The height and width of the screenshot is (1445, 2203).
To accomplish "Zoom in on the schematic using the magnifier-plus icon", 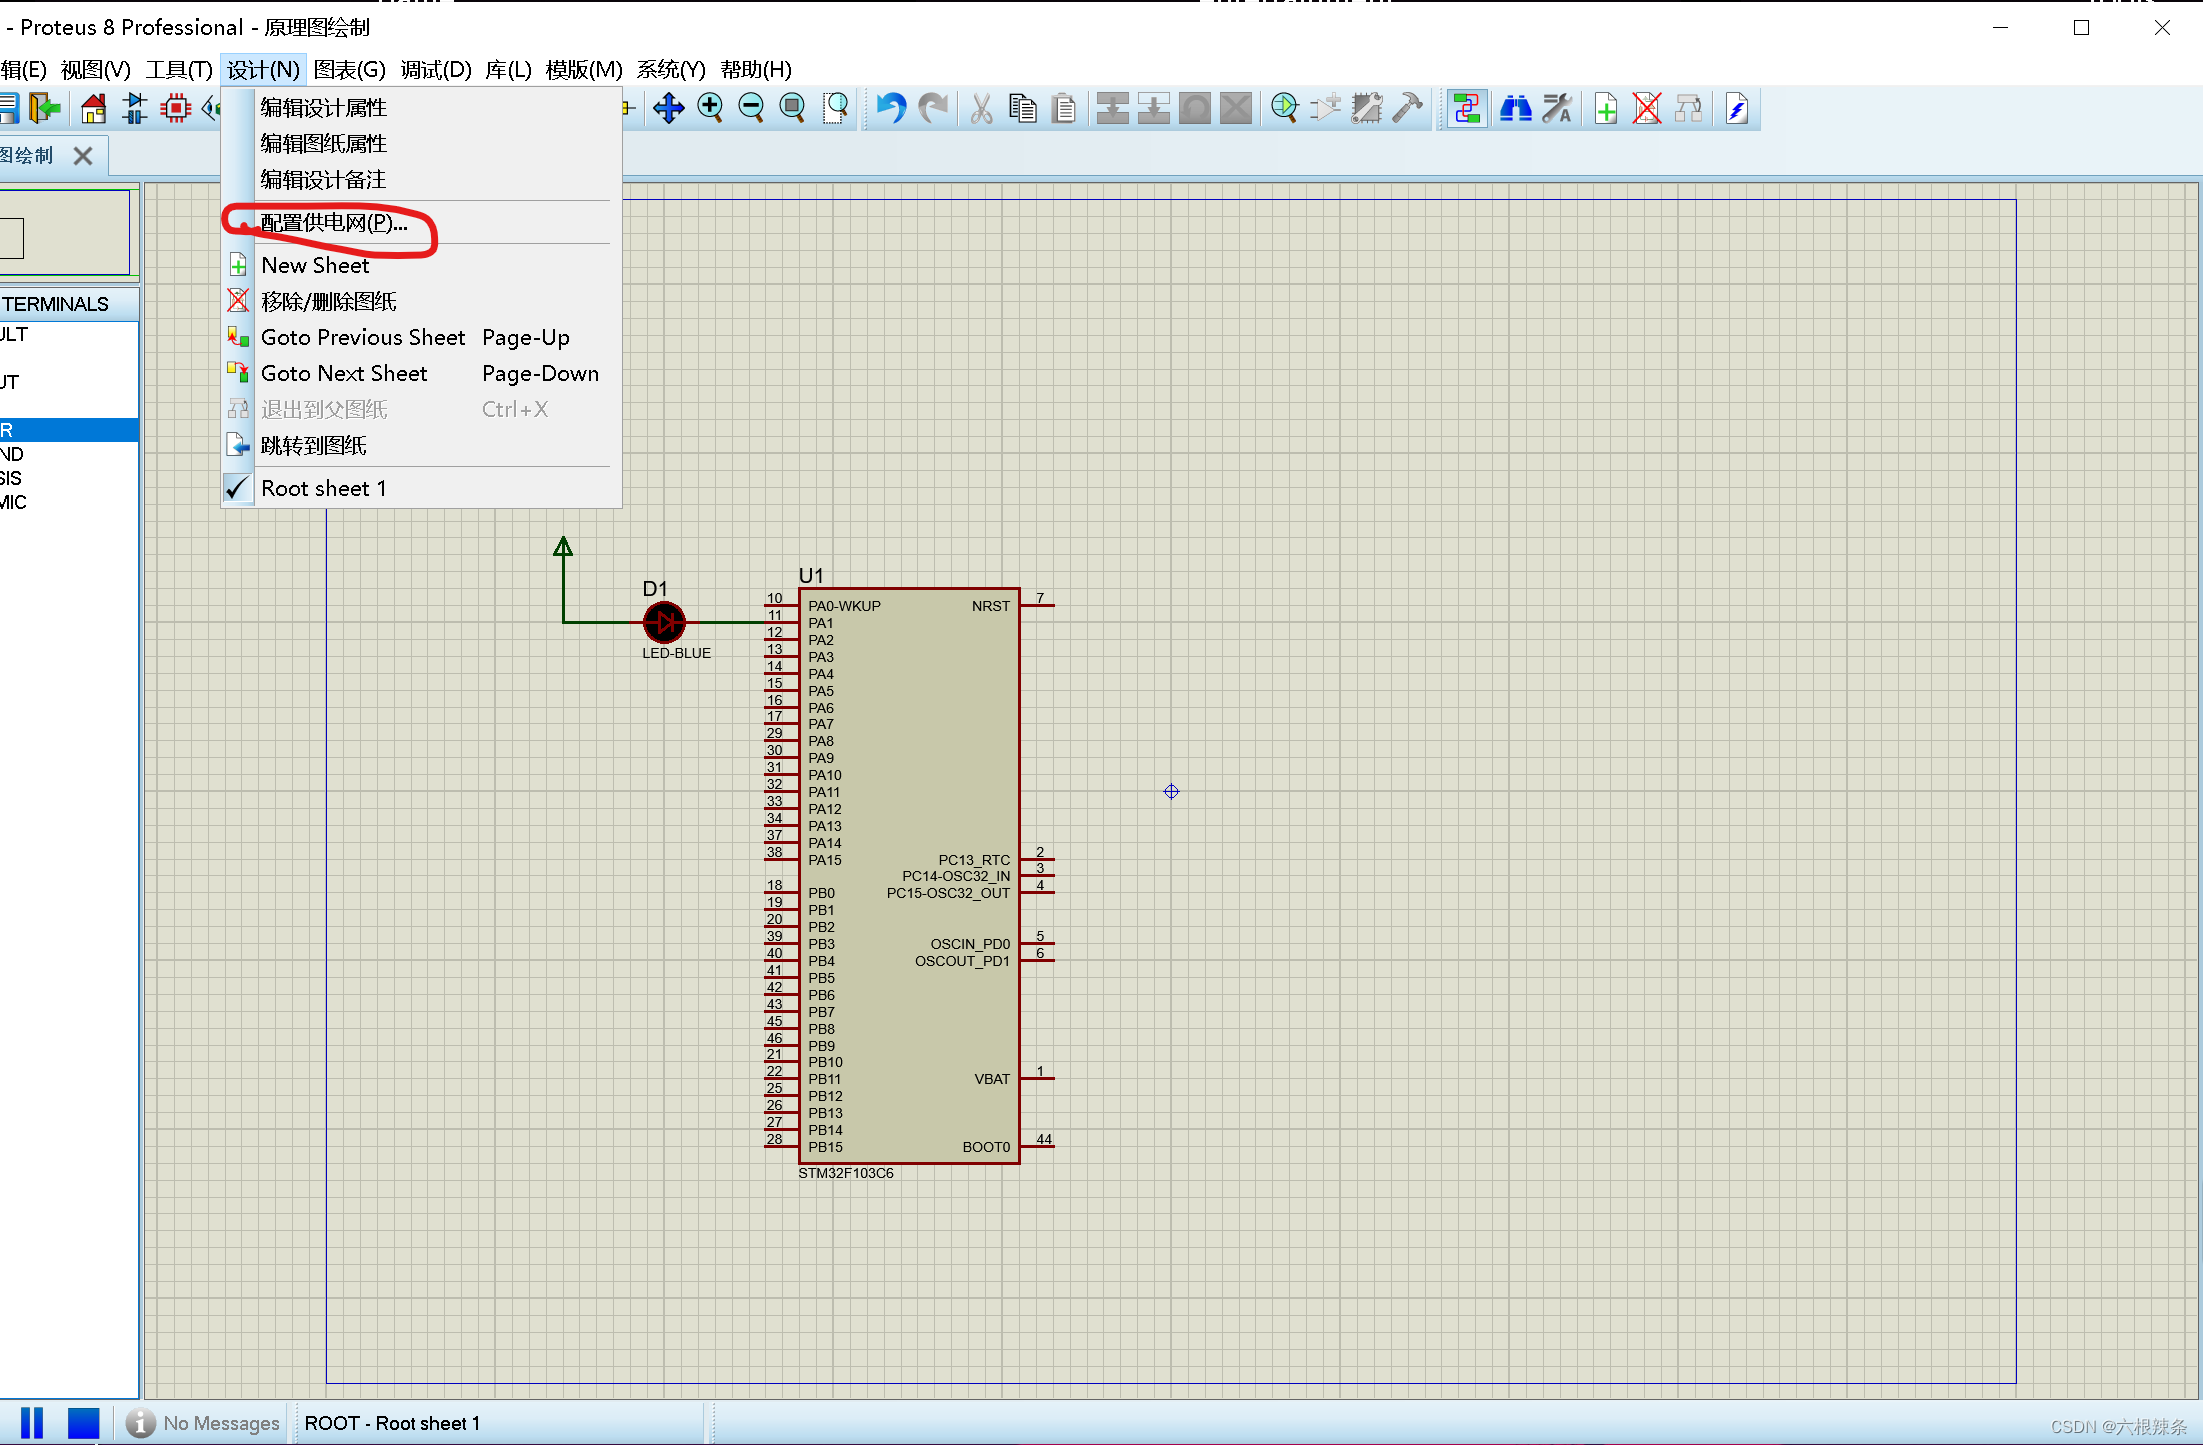I will tap(711, 108).
